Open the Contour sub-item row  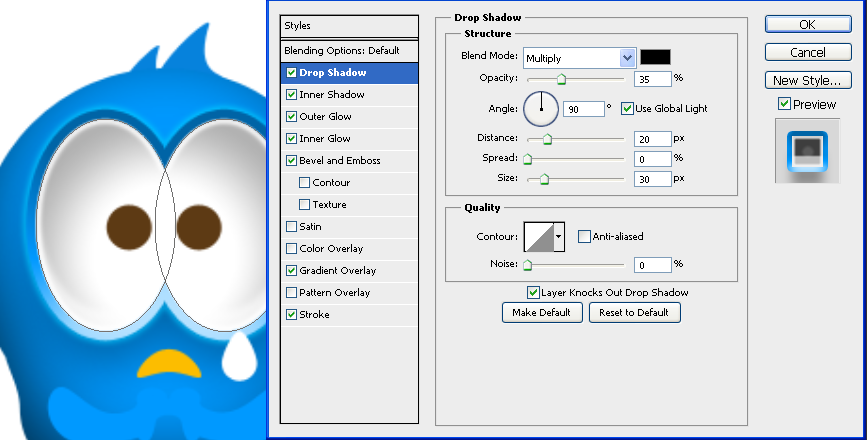point(349,183)
